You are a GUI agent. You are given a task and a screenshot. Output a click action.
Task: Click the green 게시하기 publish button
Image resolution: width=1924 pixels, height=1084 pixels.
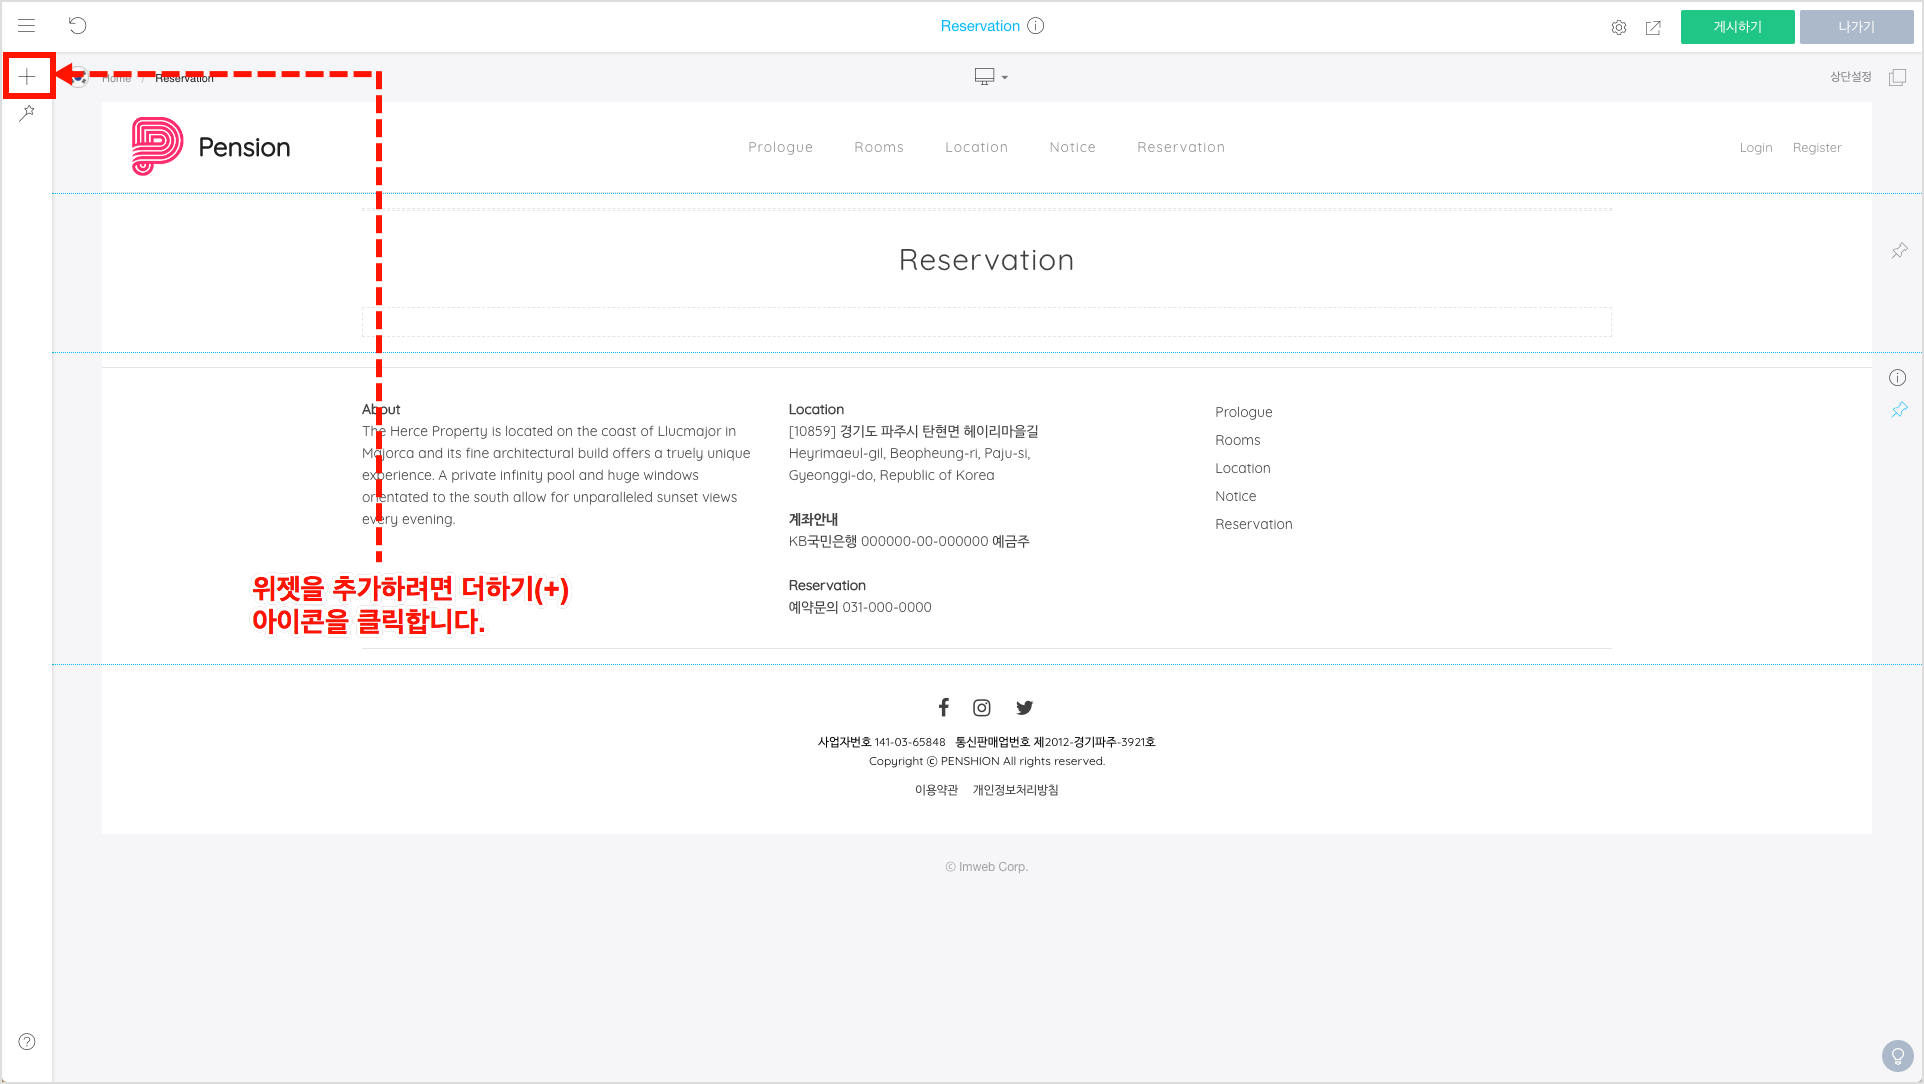coord(1737,27)
